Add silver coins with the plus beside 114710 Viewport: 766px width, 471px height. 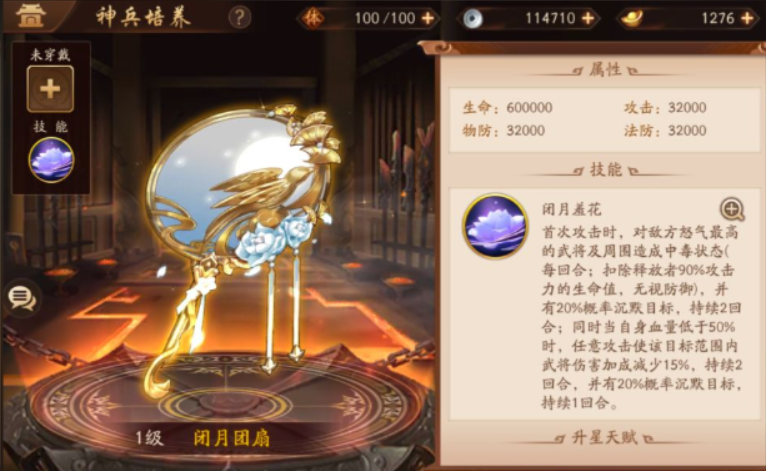click(x=588, y=18)
